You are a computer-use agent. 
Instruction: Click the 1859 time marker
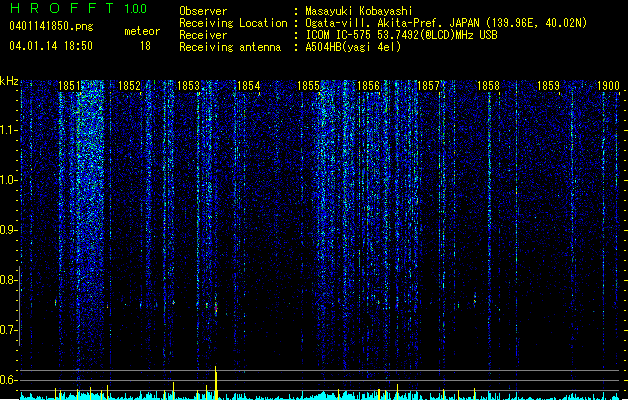click(x=548, y=86)
